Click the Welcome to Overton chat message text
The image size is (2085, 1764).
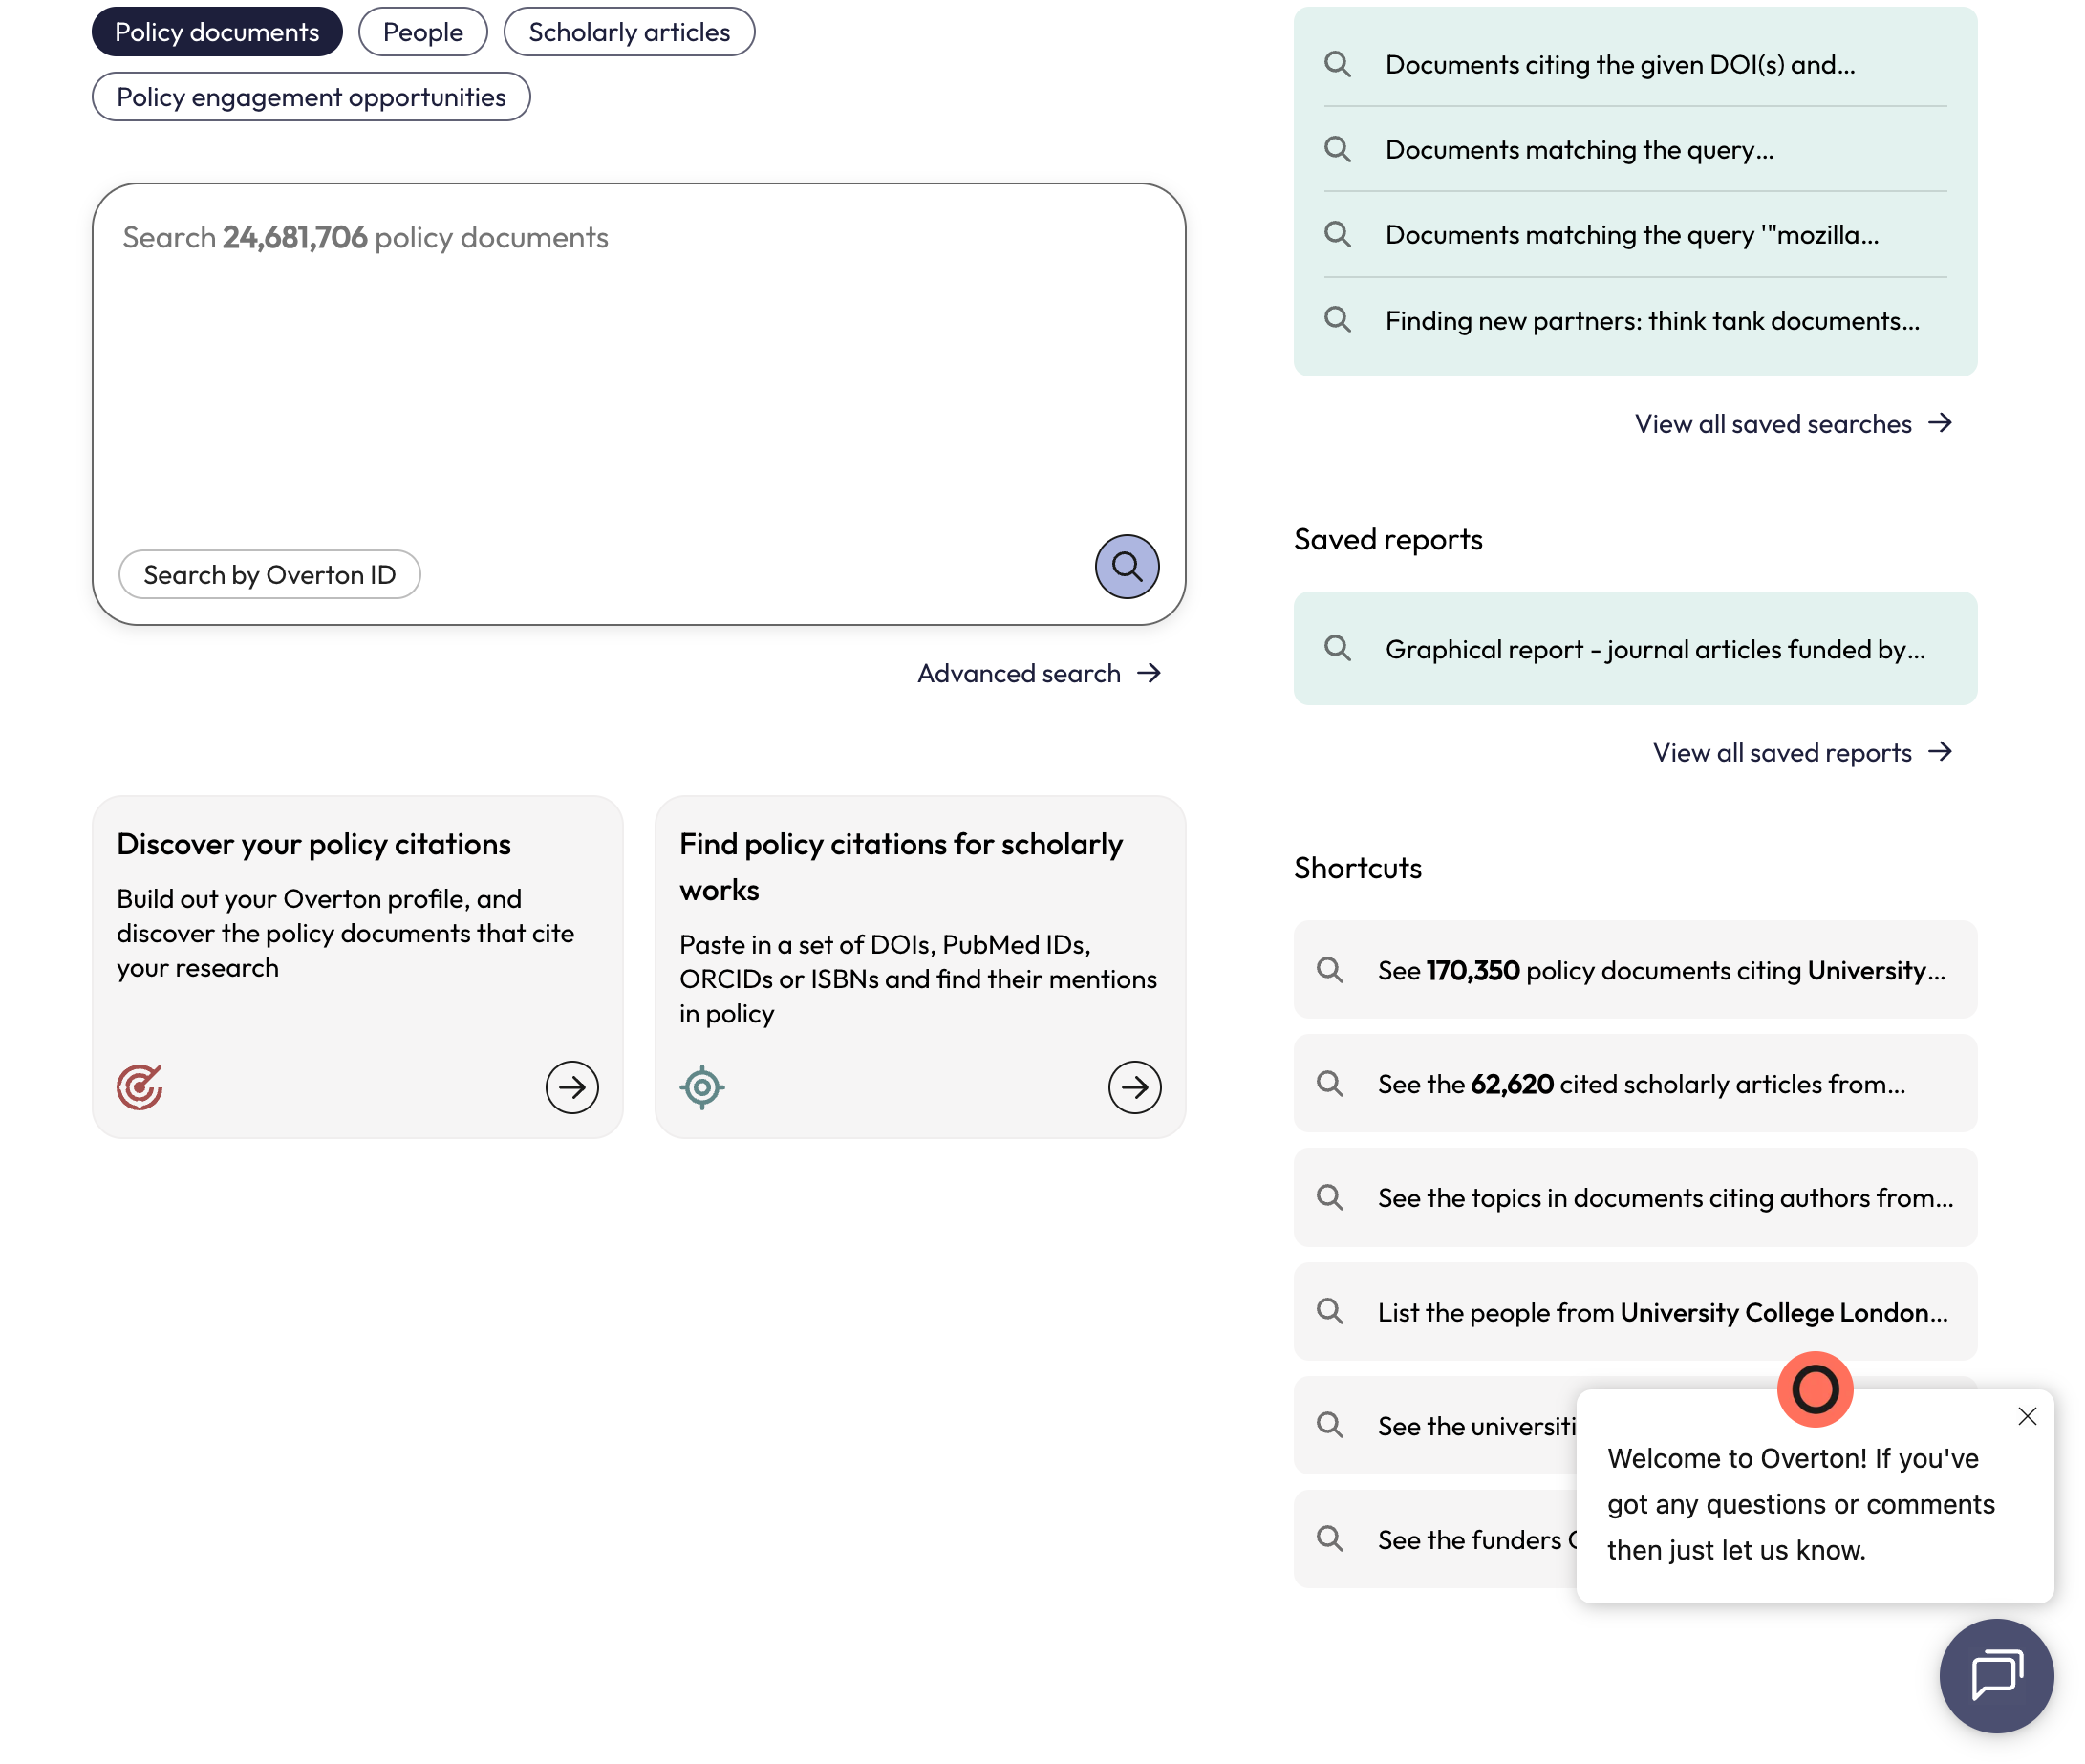pyautogui.click(x=1800, y=1504)
